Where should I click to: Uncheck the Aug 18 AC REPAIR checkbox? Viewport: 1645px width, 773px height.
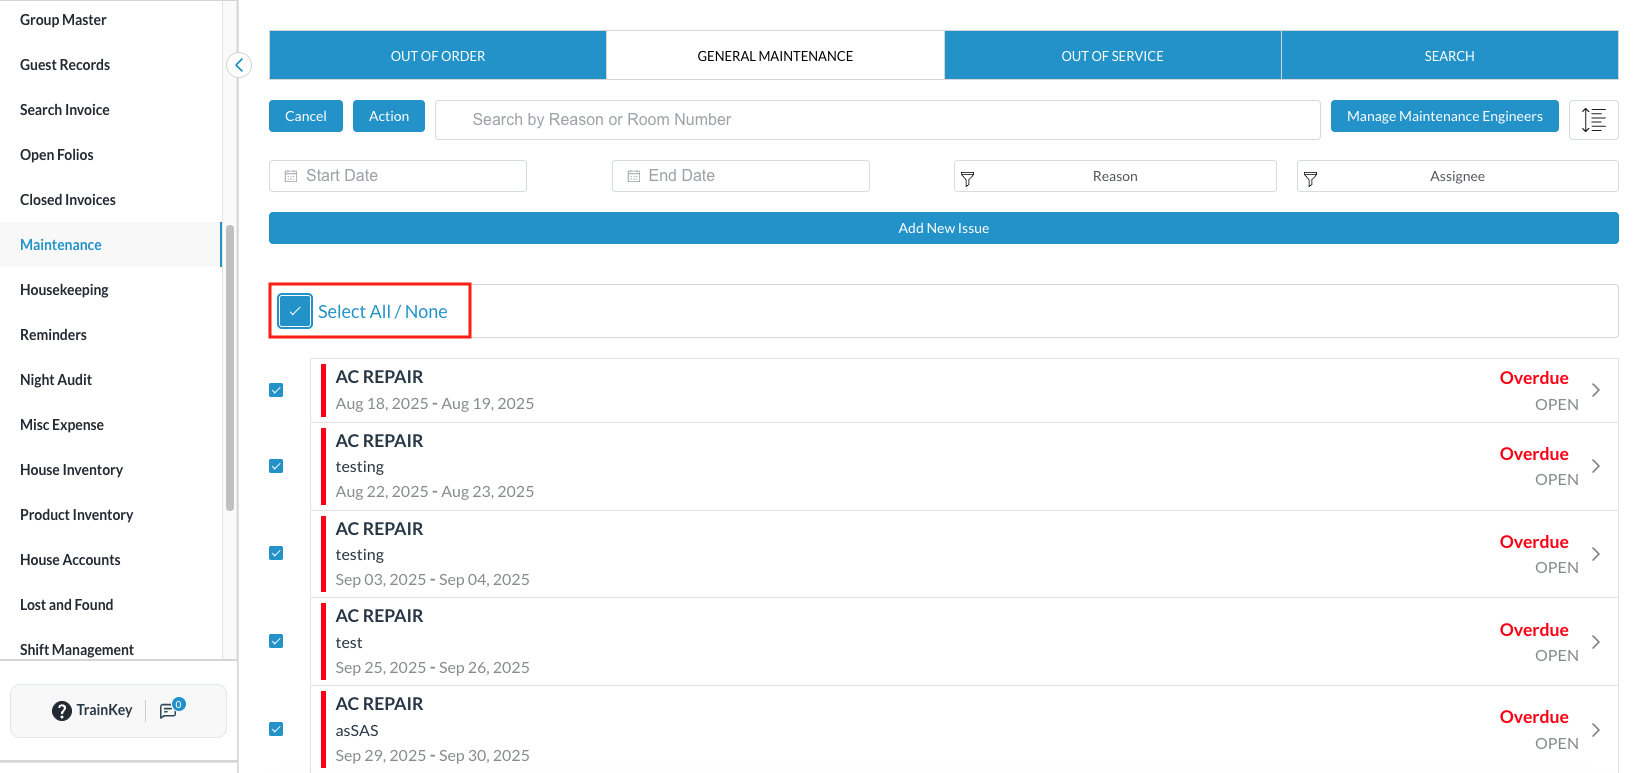point(276,390)
